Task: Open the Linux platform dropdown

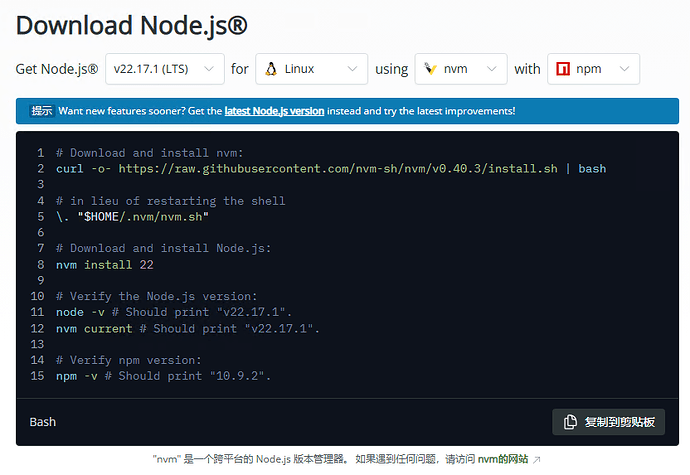Action: [x=312, y=69]
